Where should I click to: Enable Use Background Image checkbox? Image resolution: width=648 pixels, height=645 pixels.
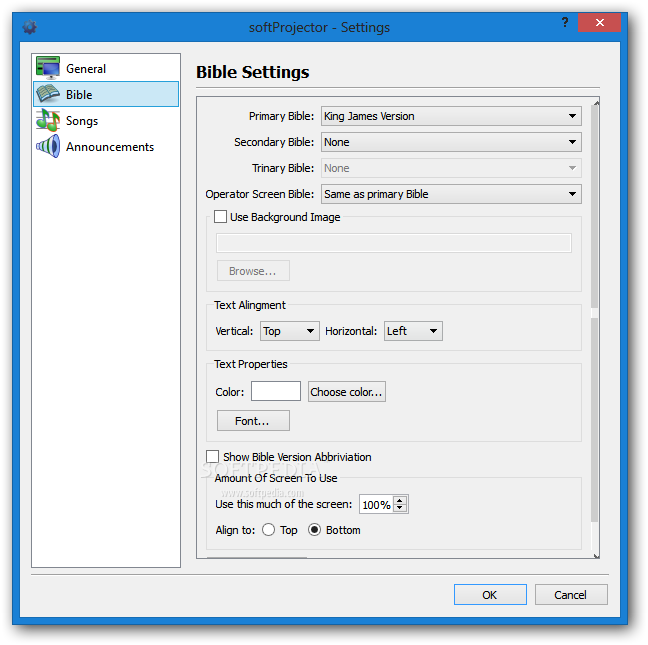click(x=220, y=217)
